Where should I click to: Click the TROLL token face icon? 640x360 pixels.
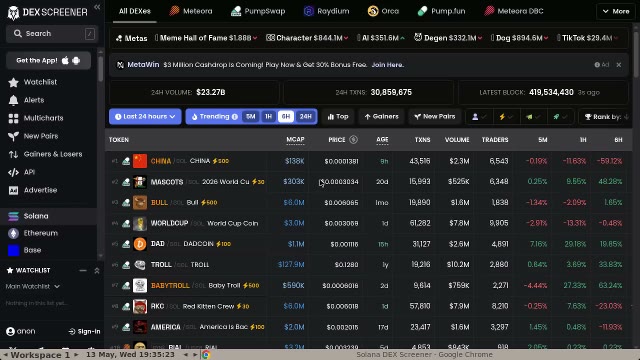[x=140, y=265]
